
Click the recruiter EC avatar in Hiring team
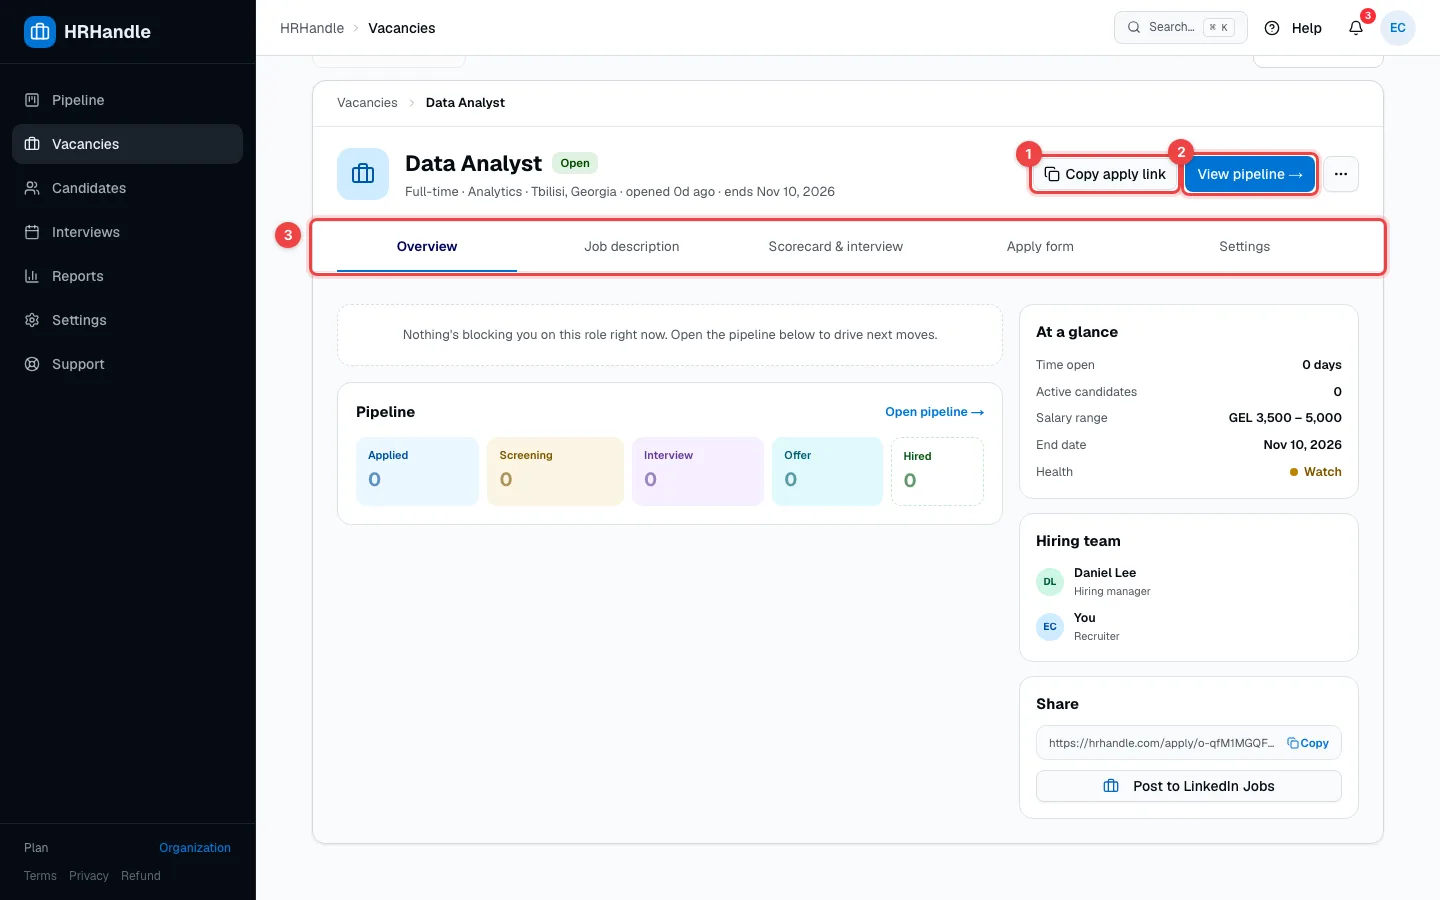(1050, 626)
